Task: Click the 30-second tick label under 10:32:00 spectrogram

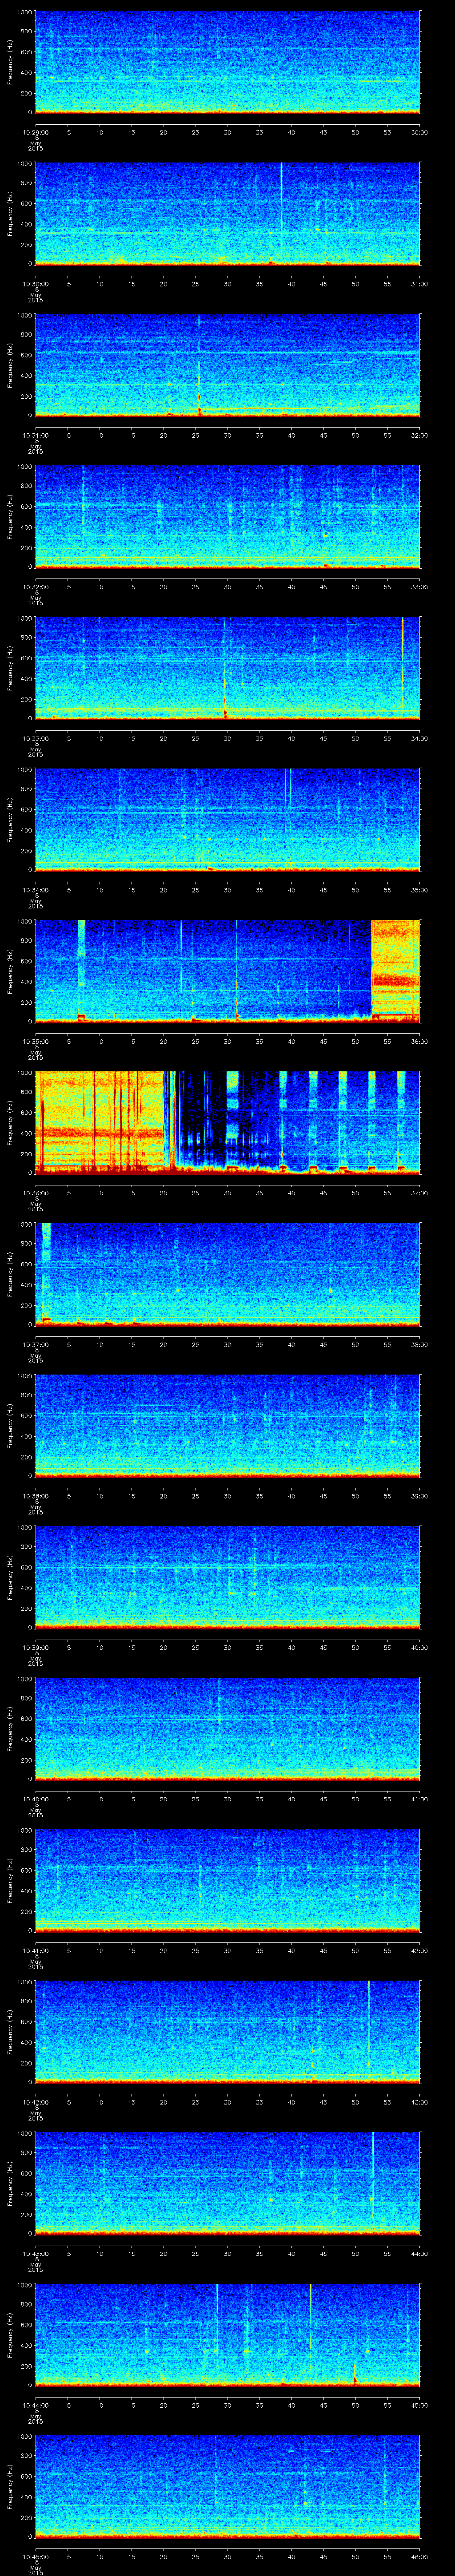Action: [x=227, y=586]
